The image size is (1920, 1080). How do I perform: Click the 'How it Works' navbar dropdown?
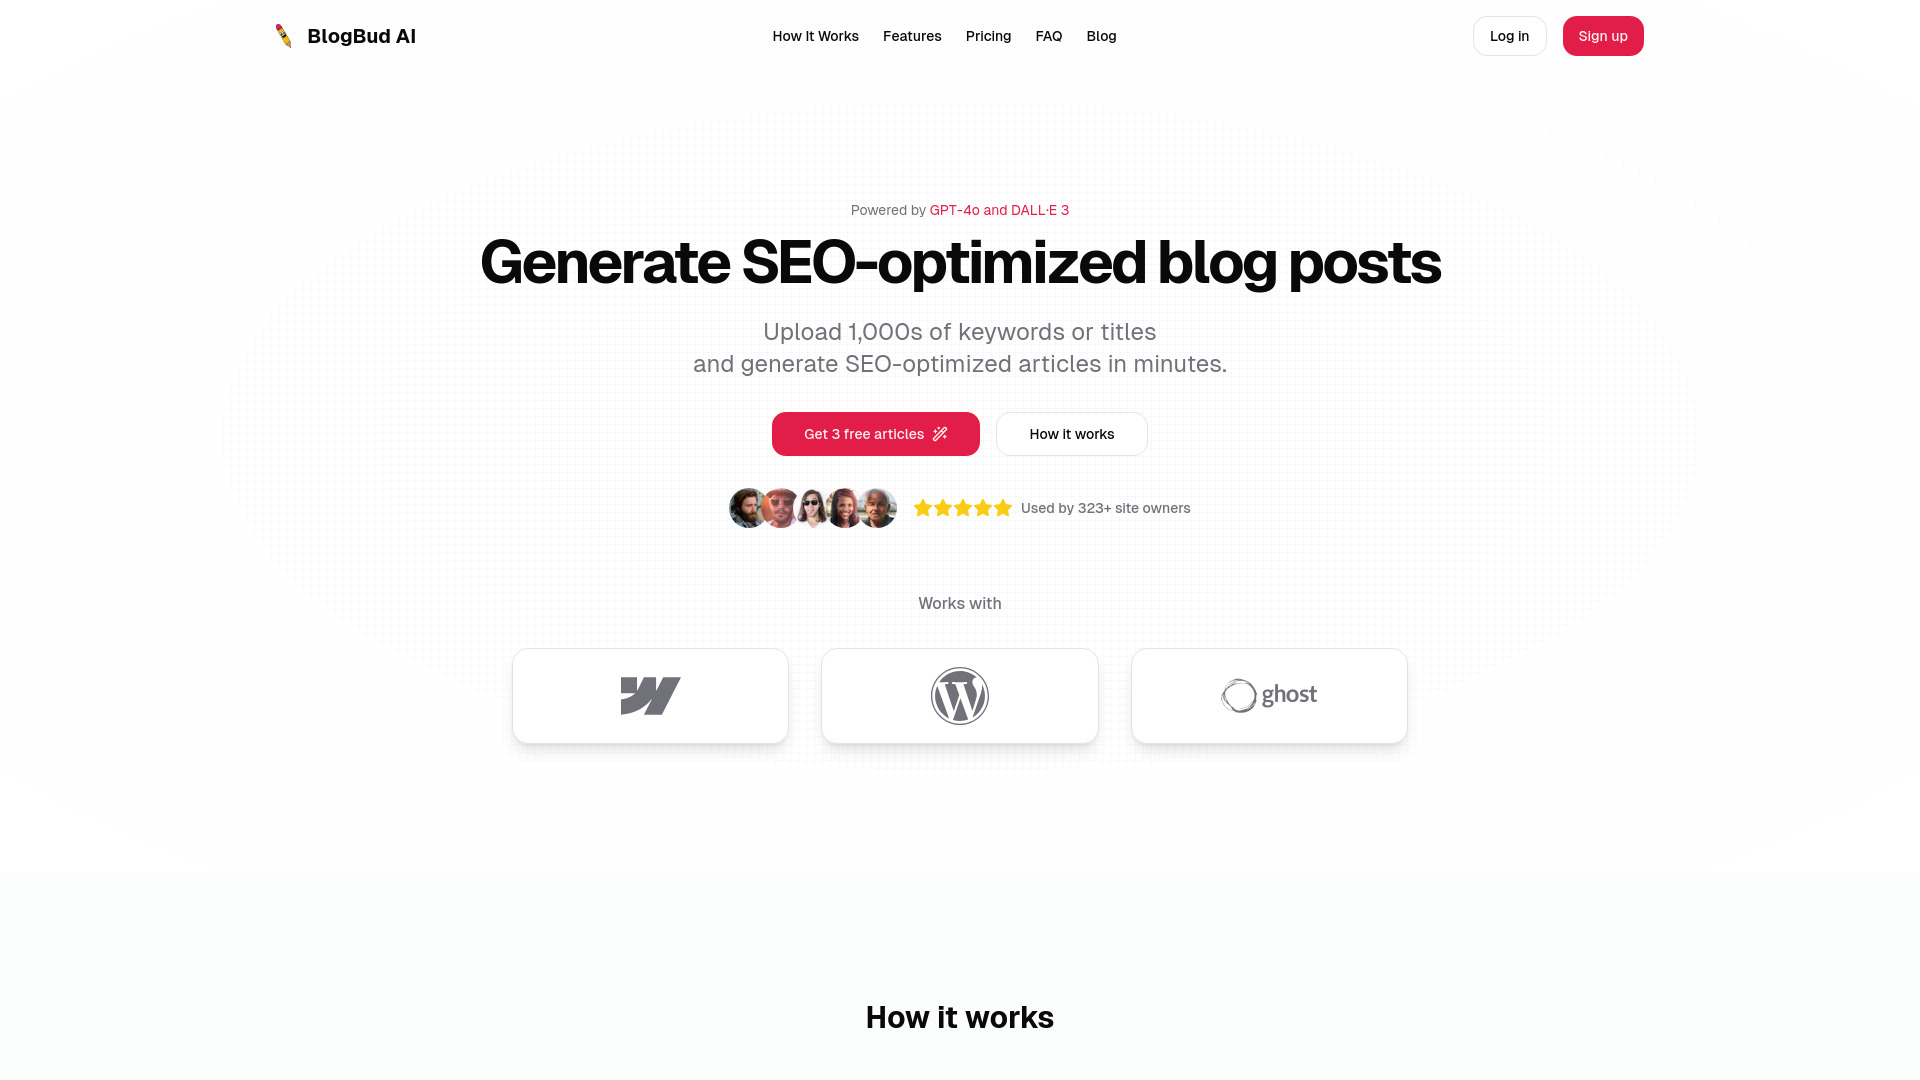815,36
